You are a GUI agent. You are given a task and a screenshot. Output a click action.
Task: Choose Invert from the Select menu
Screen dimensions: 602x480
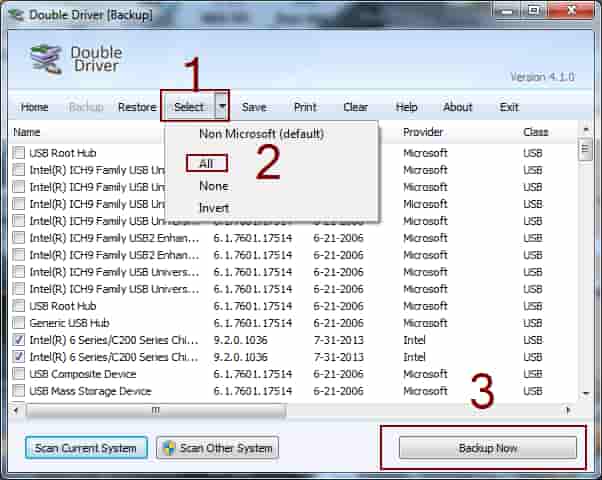(214, 208)
